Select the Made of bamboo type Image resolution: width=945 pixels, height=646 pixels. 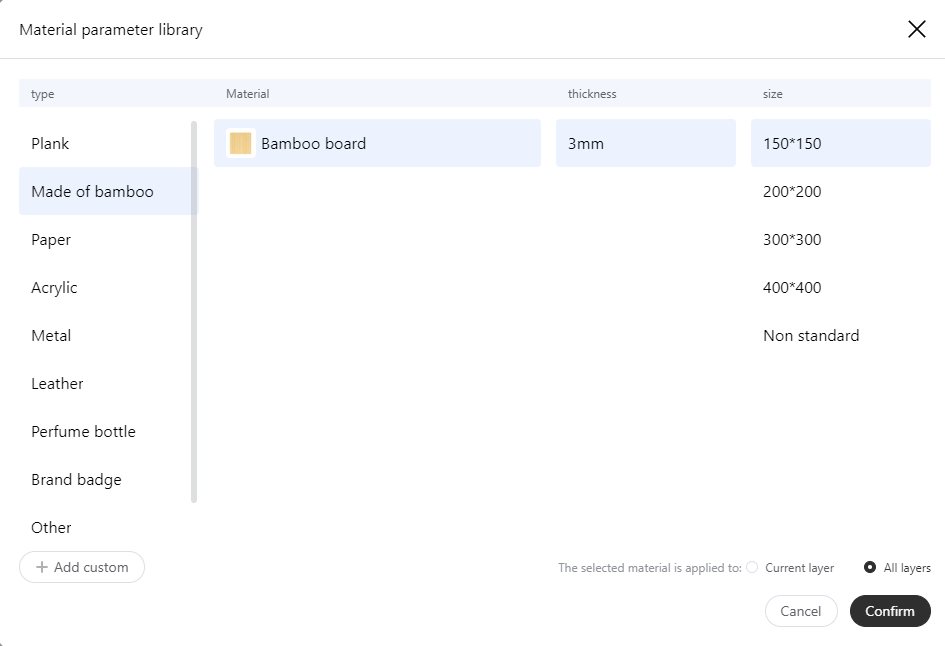coord(108,191)
